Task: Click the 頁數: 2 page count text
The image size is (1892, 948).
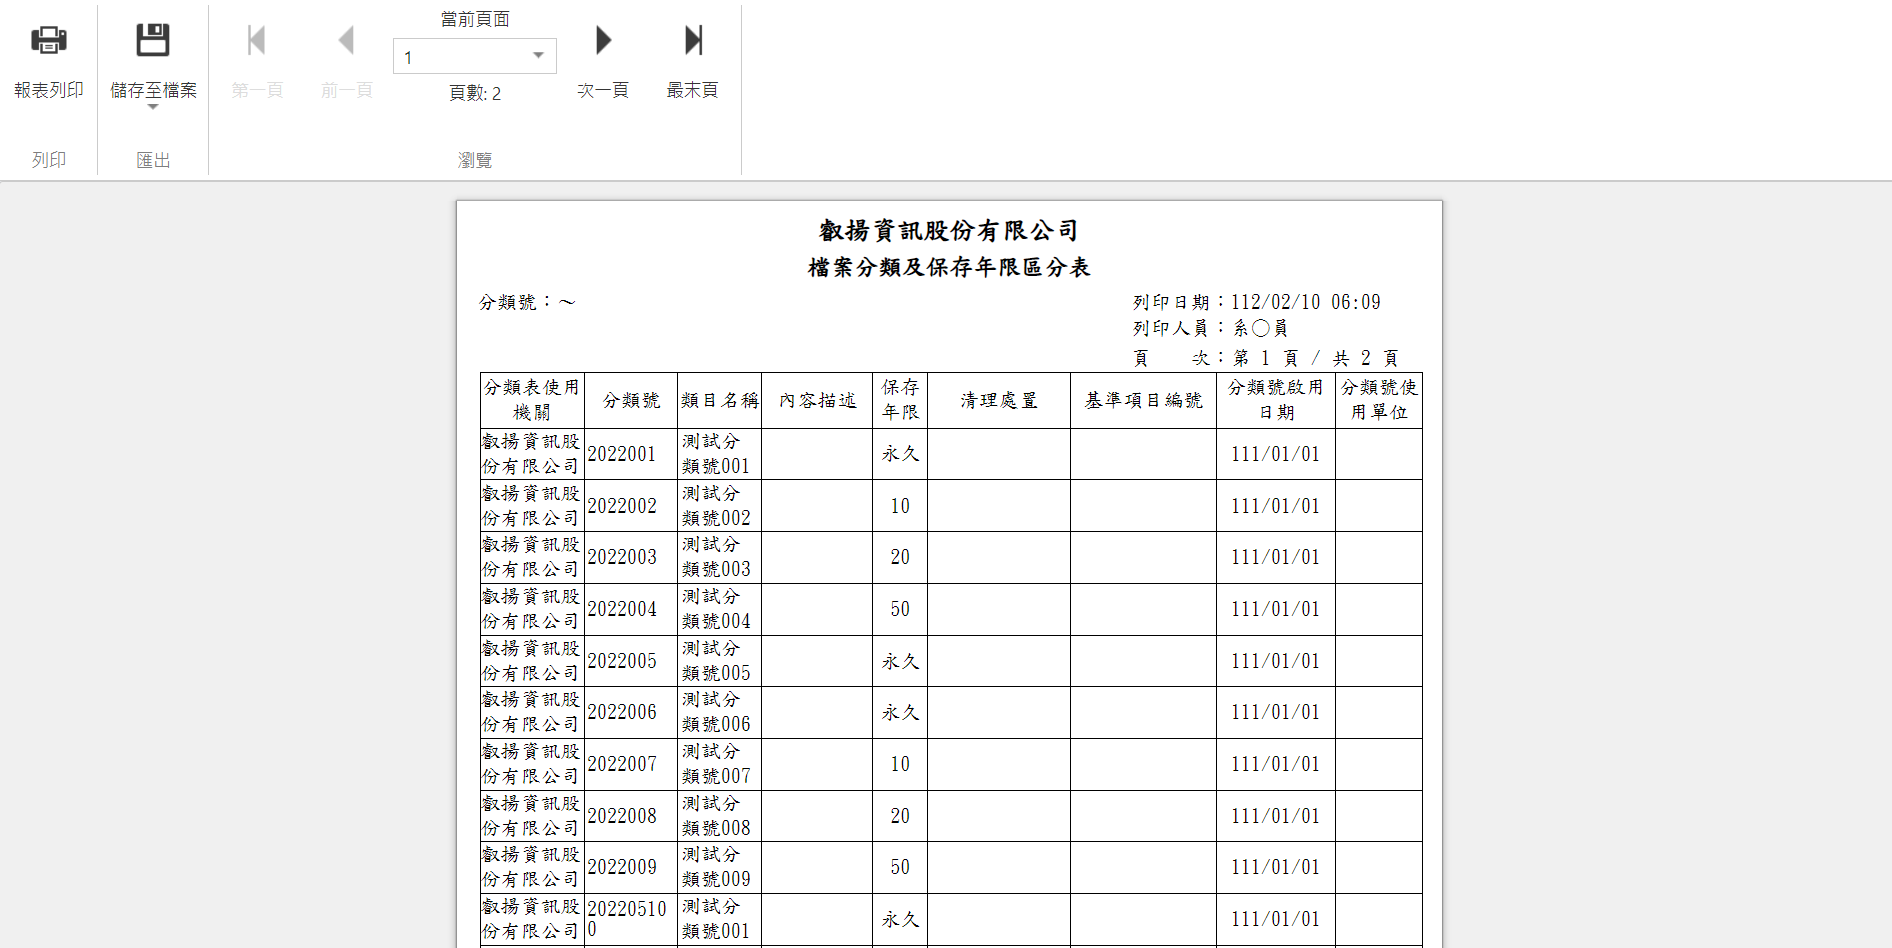Action: (475, 93)
